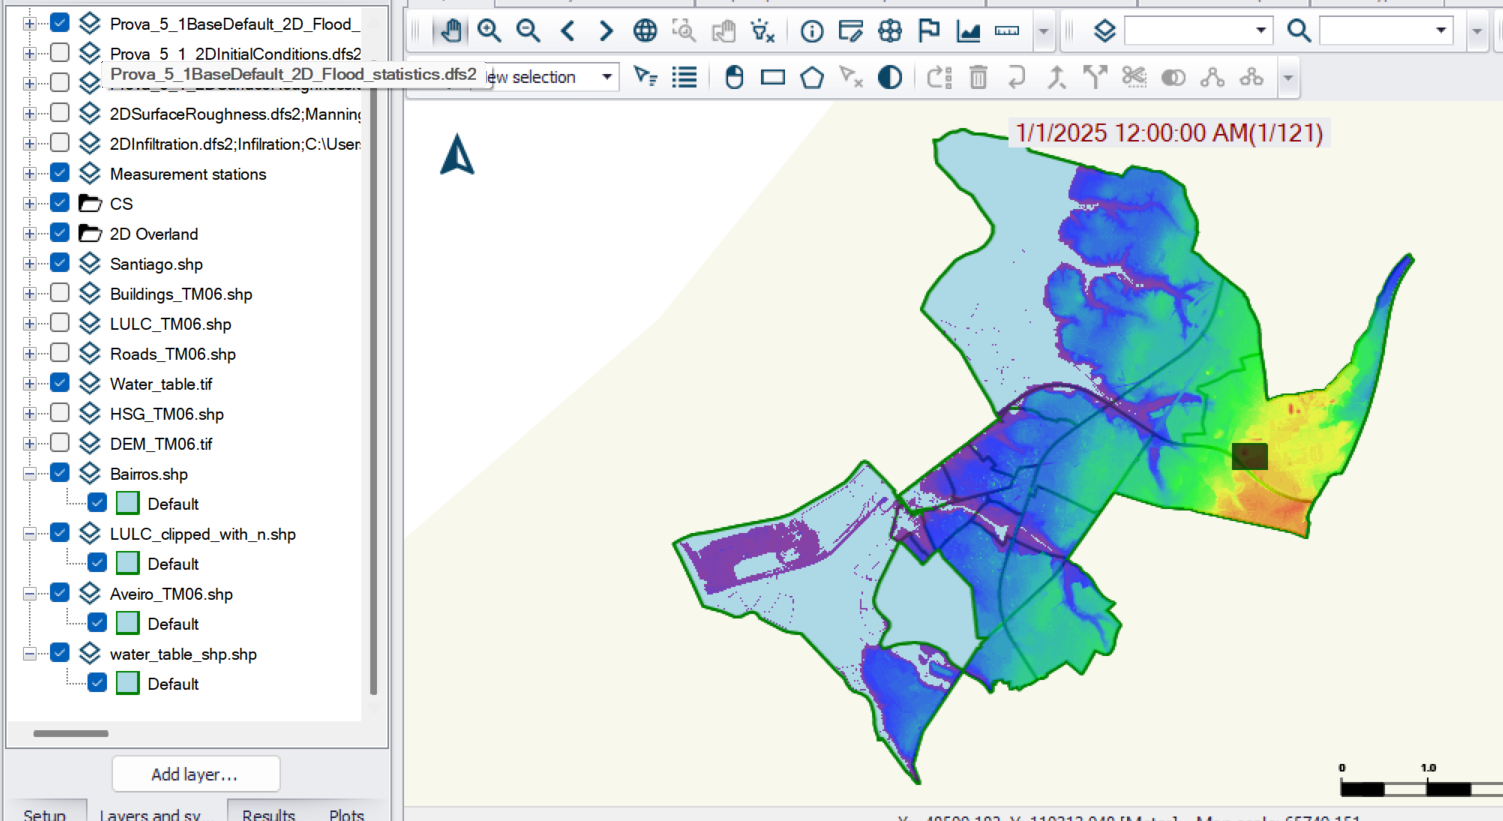The width and height of the screenshot is (1503, 821).
Task: Open the new selection dropdown
Action: point(606,77)
